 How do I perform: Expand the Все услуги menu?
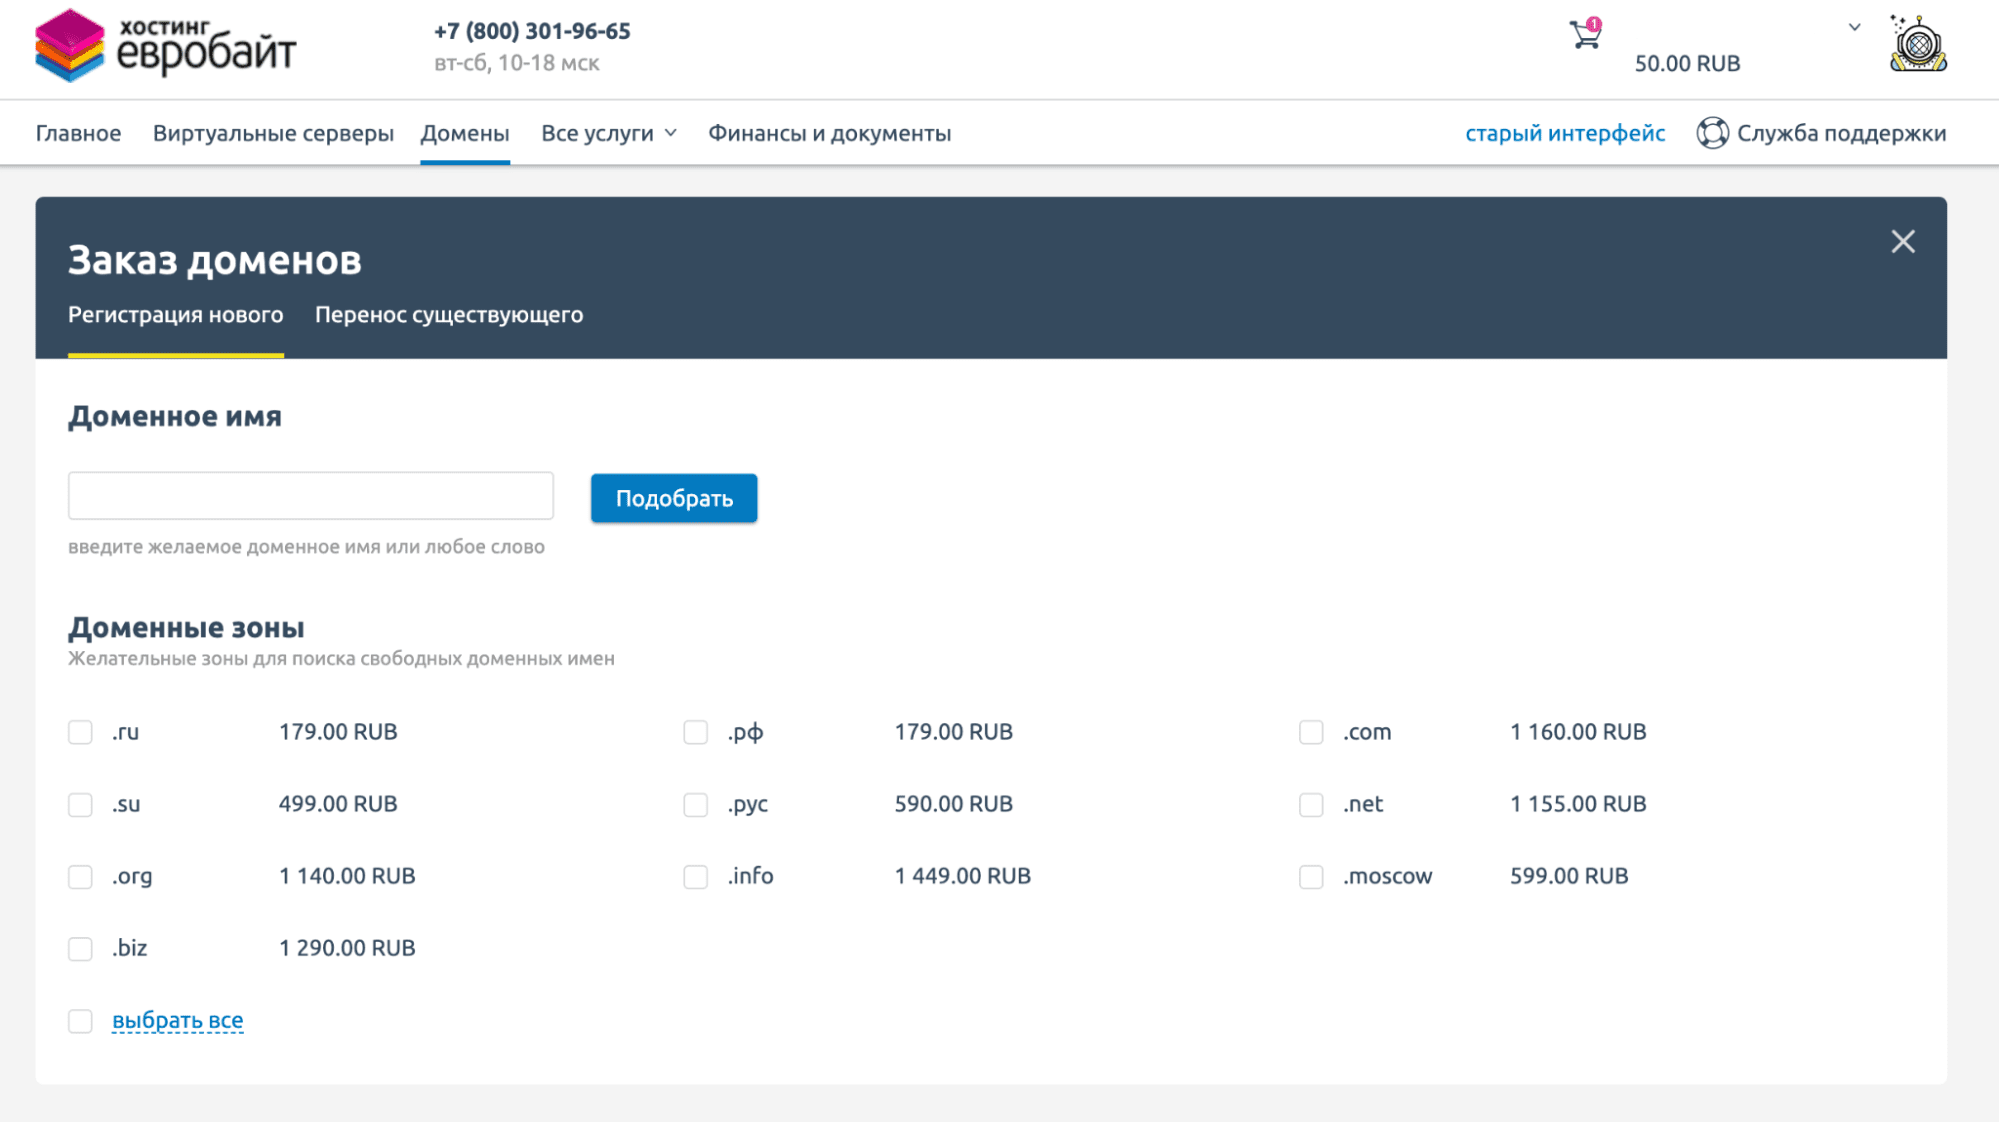(x=608, y=133)
